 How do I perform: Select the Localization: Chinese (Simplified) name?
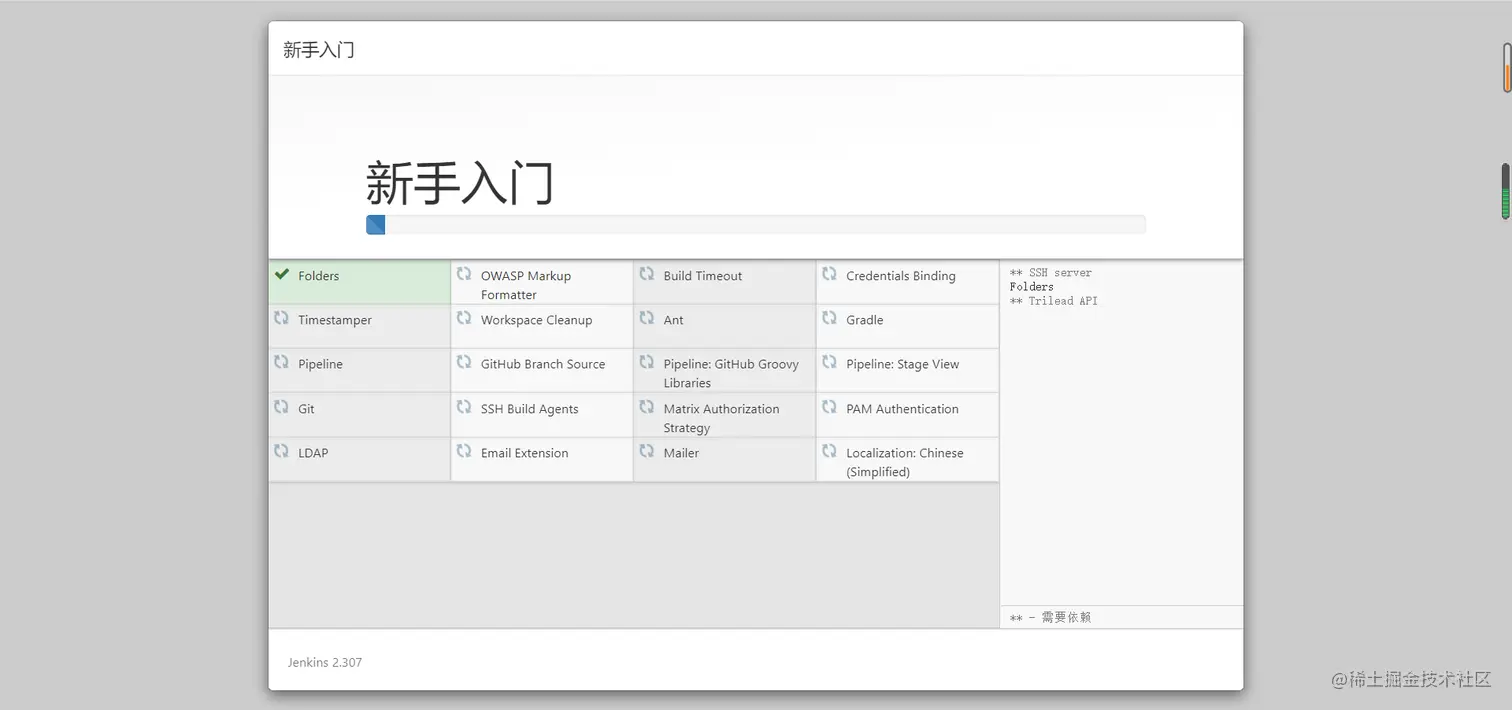click(x=905, y=462)
